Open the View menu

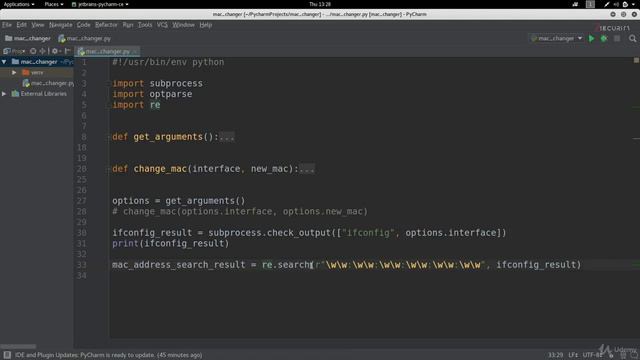[x=38, y=25]
